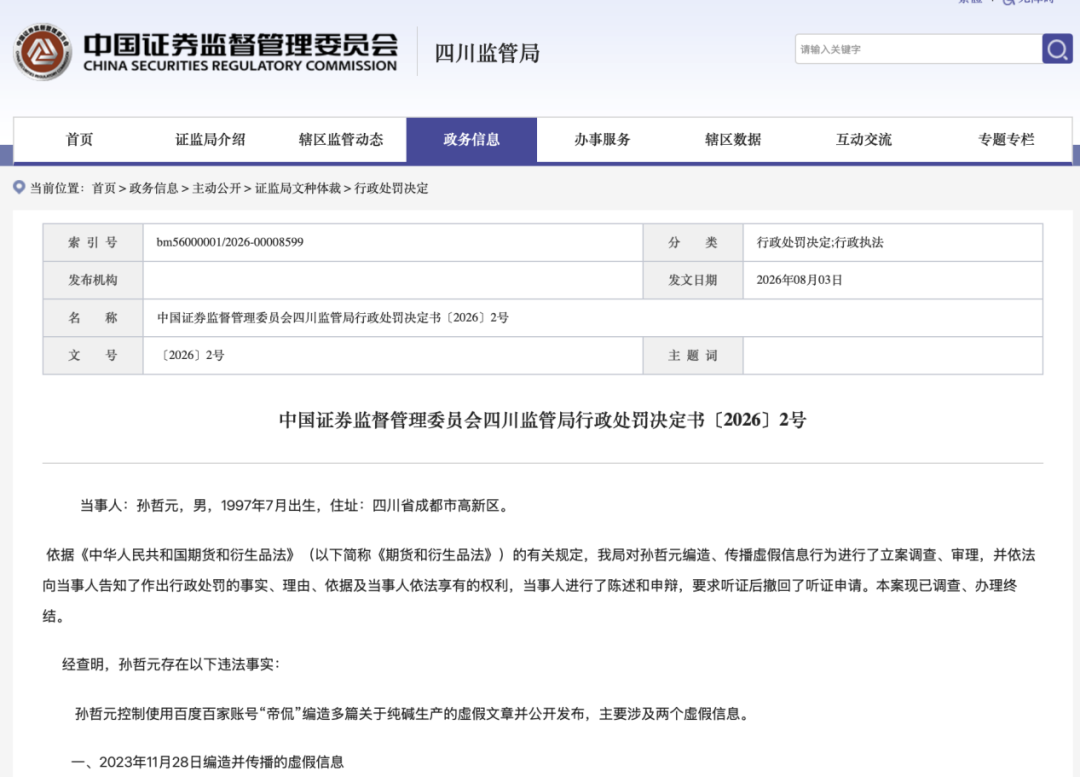Click the 行政处罚决定;行政执法 category cell
Image resolution: width=1080 pixels, height=777 pixels.
893,242
